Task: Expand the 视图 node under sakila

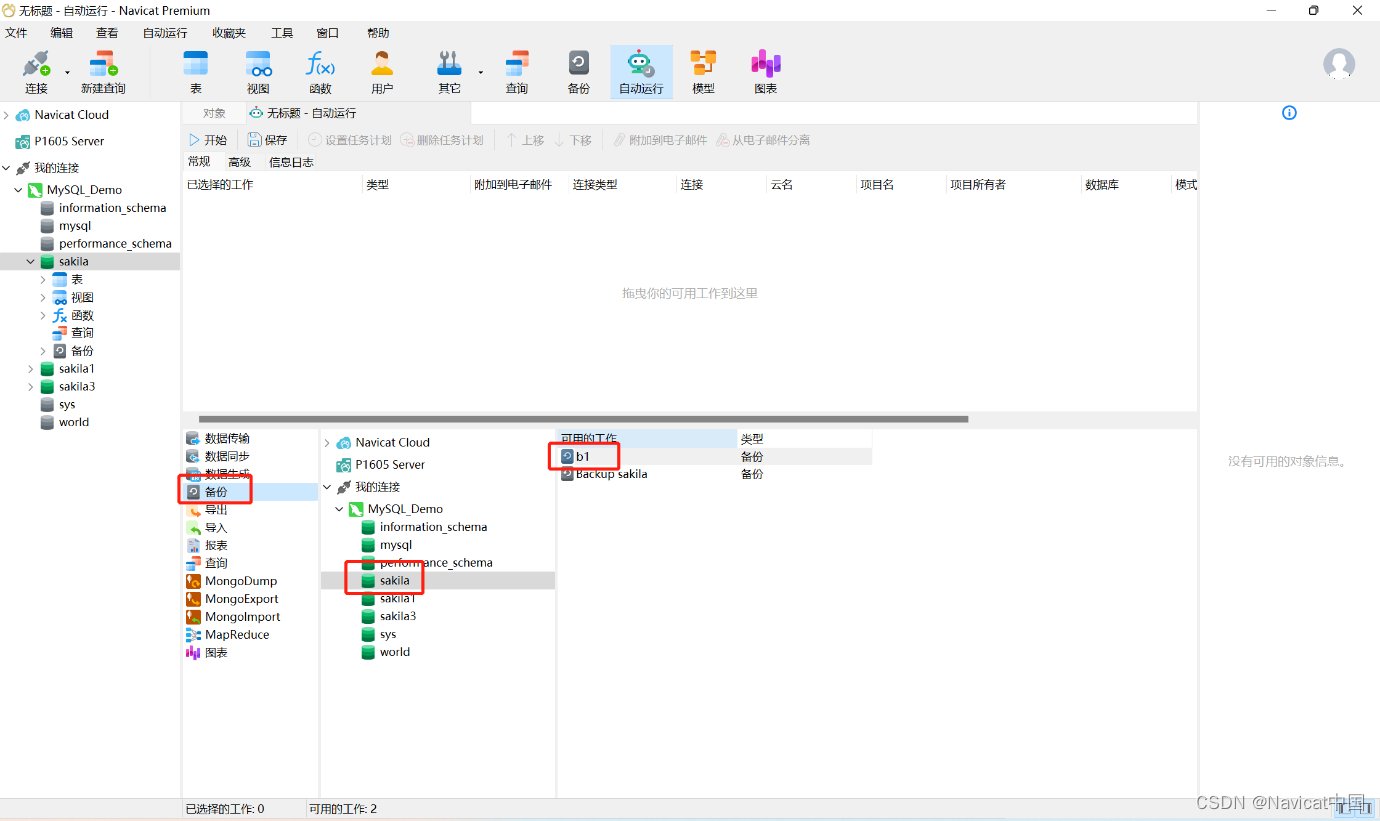Action: coord(43,298)
